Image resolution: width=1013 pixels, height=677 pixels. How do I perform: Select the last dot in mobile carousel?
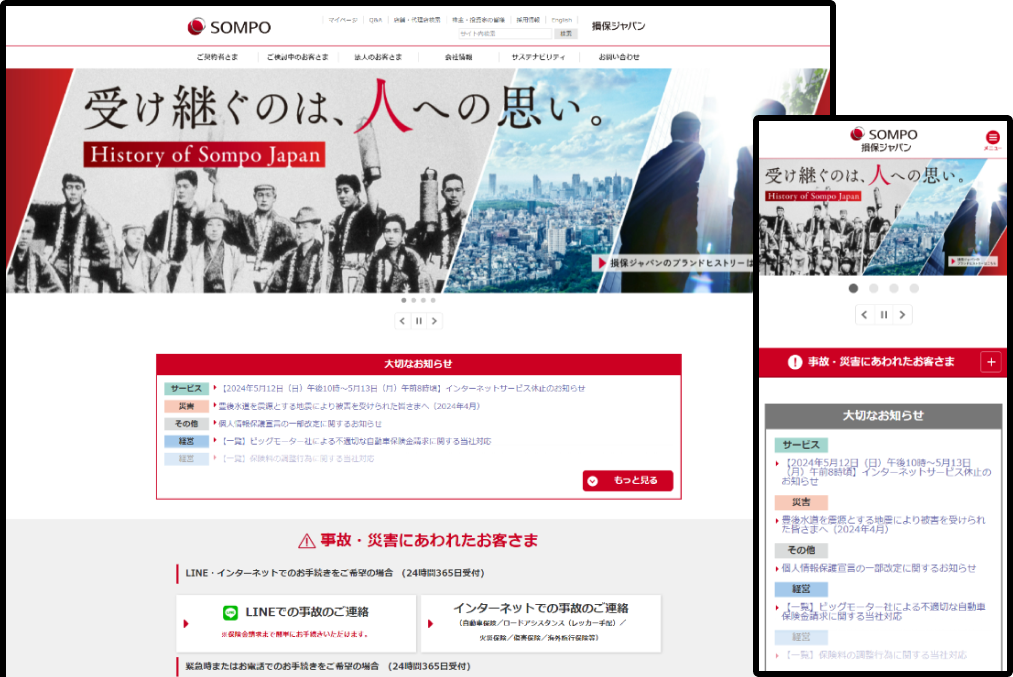point(914,288)
